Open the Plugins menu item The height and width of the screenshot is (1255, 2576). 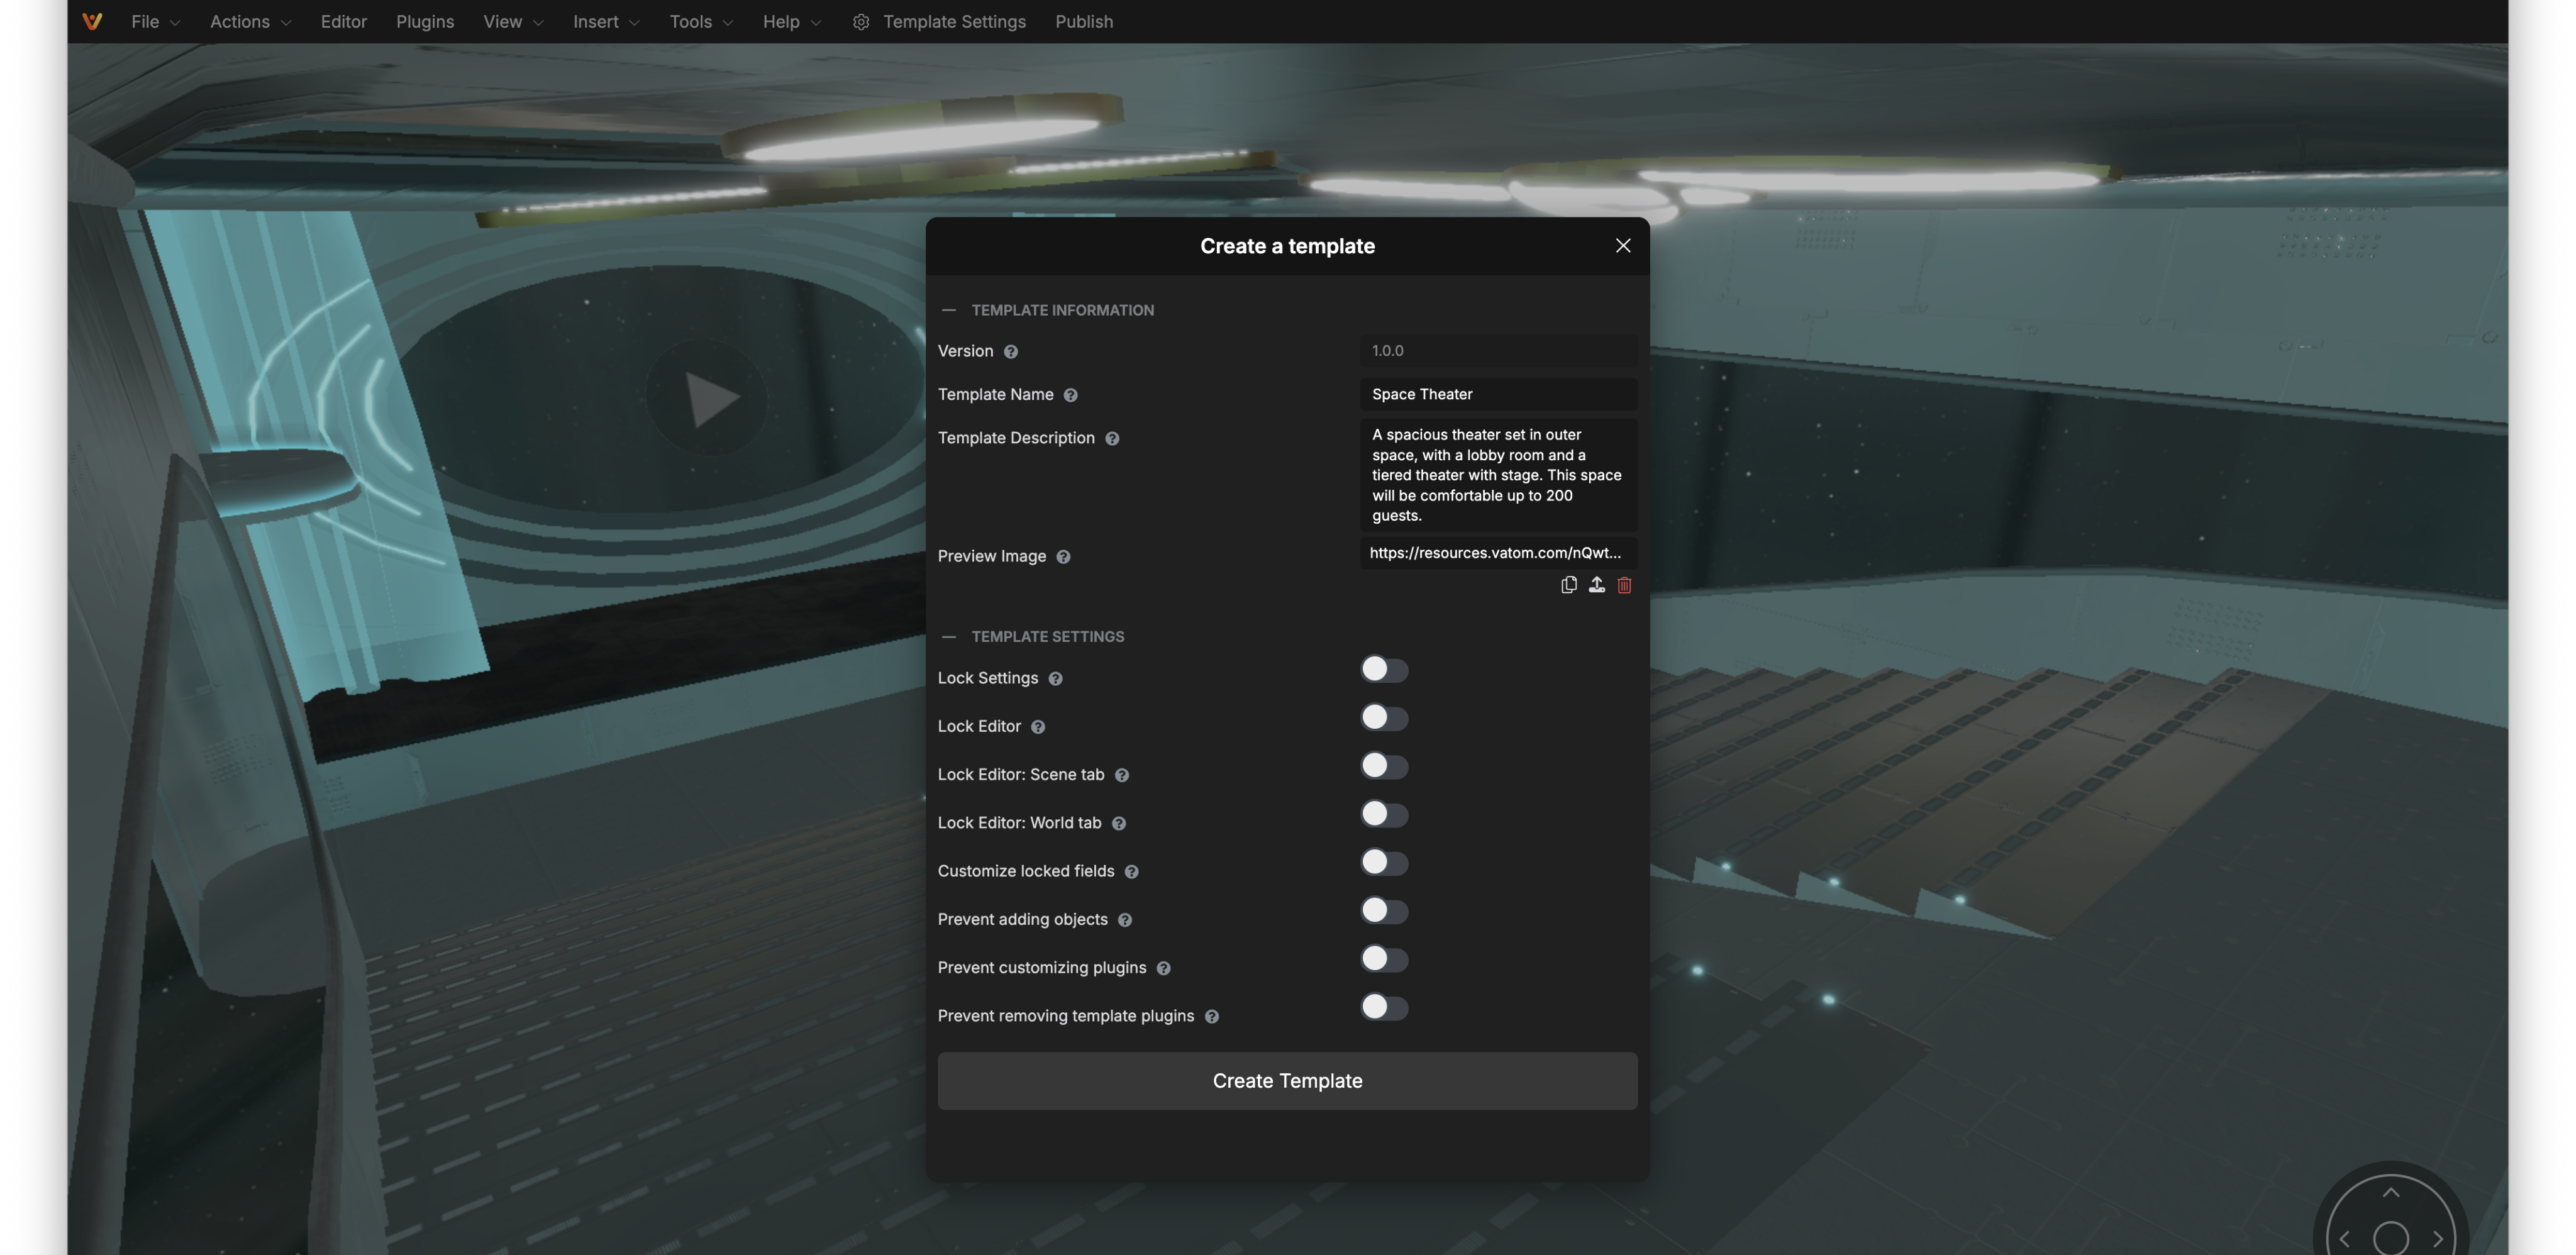click(425, 22)
